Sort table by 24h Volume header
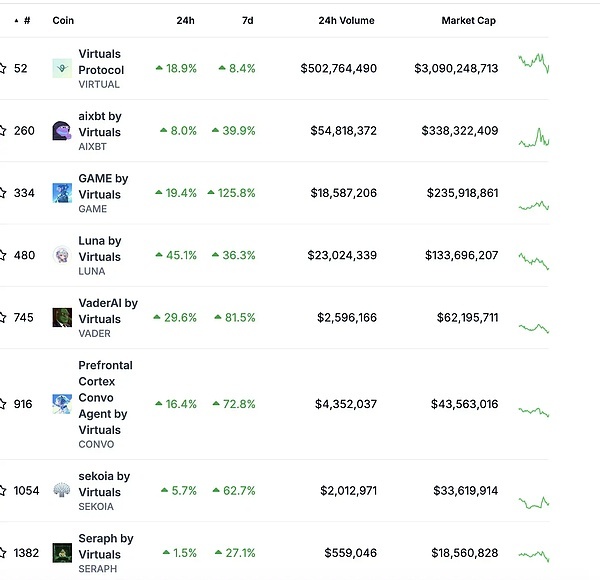This screenshot has height=580, width=600. coord(347,20)
